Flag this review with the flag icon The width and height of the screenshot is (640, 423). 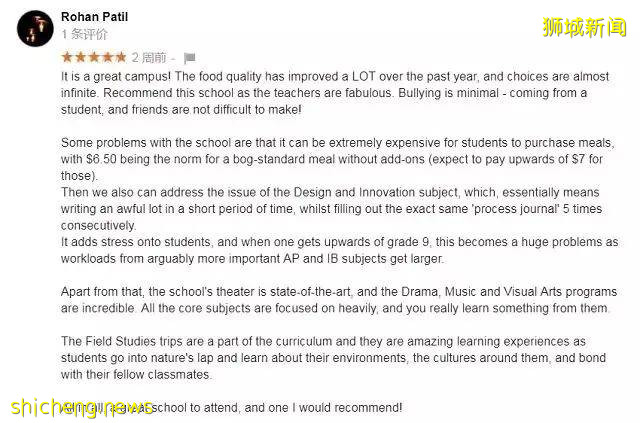click(190, 58)
